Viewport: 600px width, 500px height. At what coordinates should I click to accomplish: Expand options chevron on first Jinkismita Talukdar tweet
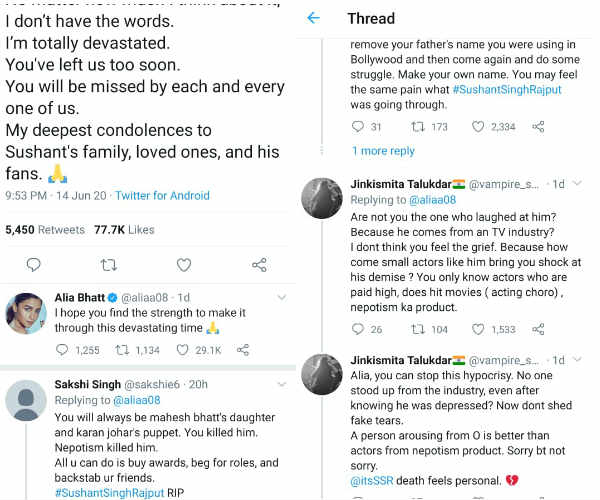click(x=577, y=184)
